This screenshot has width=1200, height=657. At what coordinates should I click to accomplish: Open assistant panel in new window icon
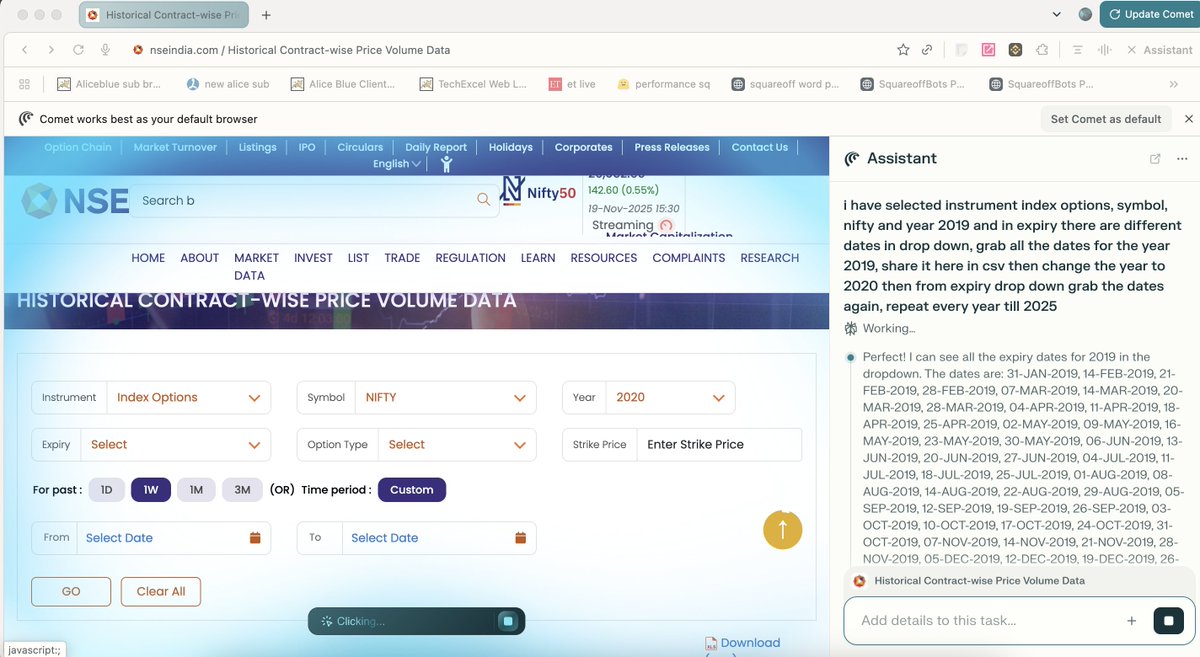[x=1155, y=159]
